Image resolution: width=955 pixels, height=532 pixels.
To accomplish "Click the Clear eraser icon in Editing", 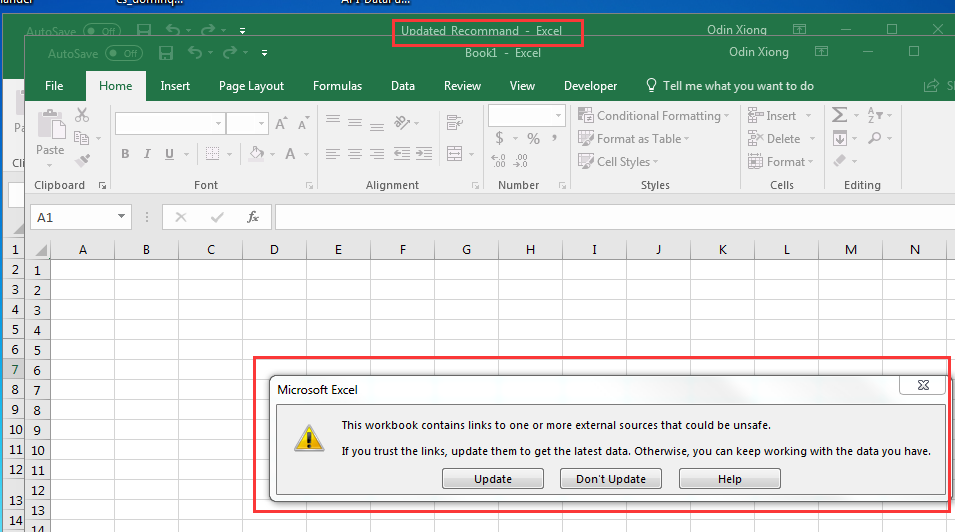I will (840, 160).
